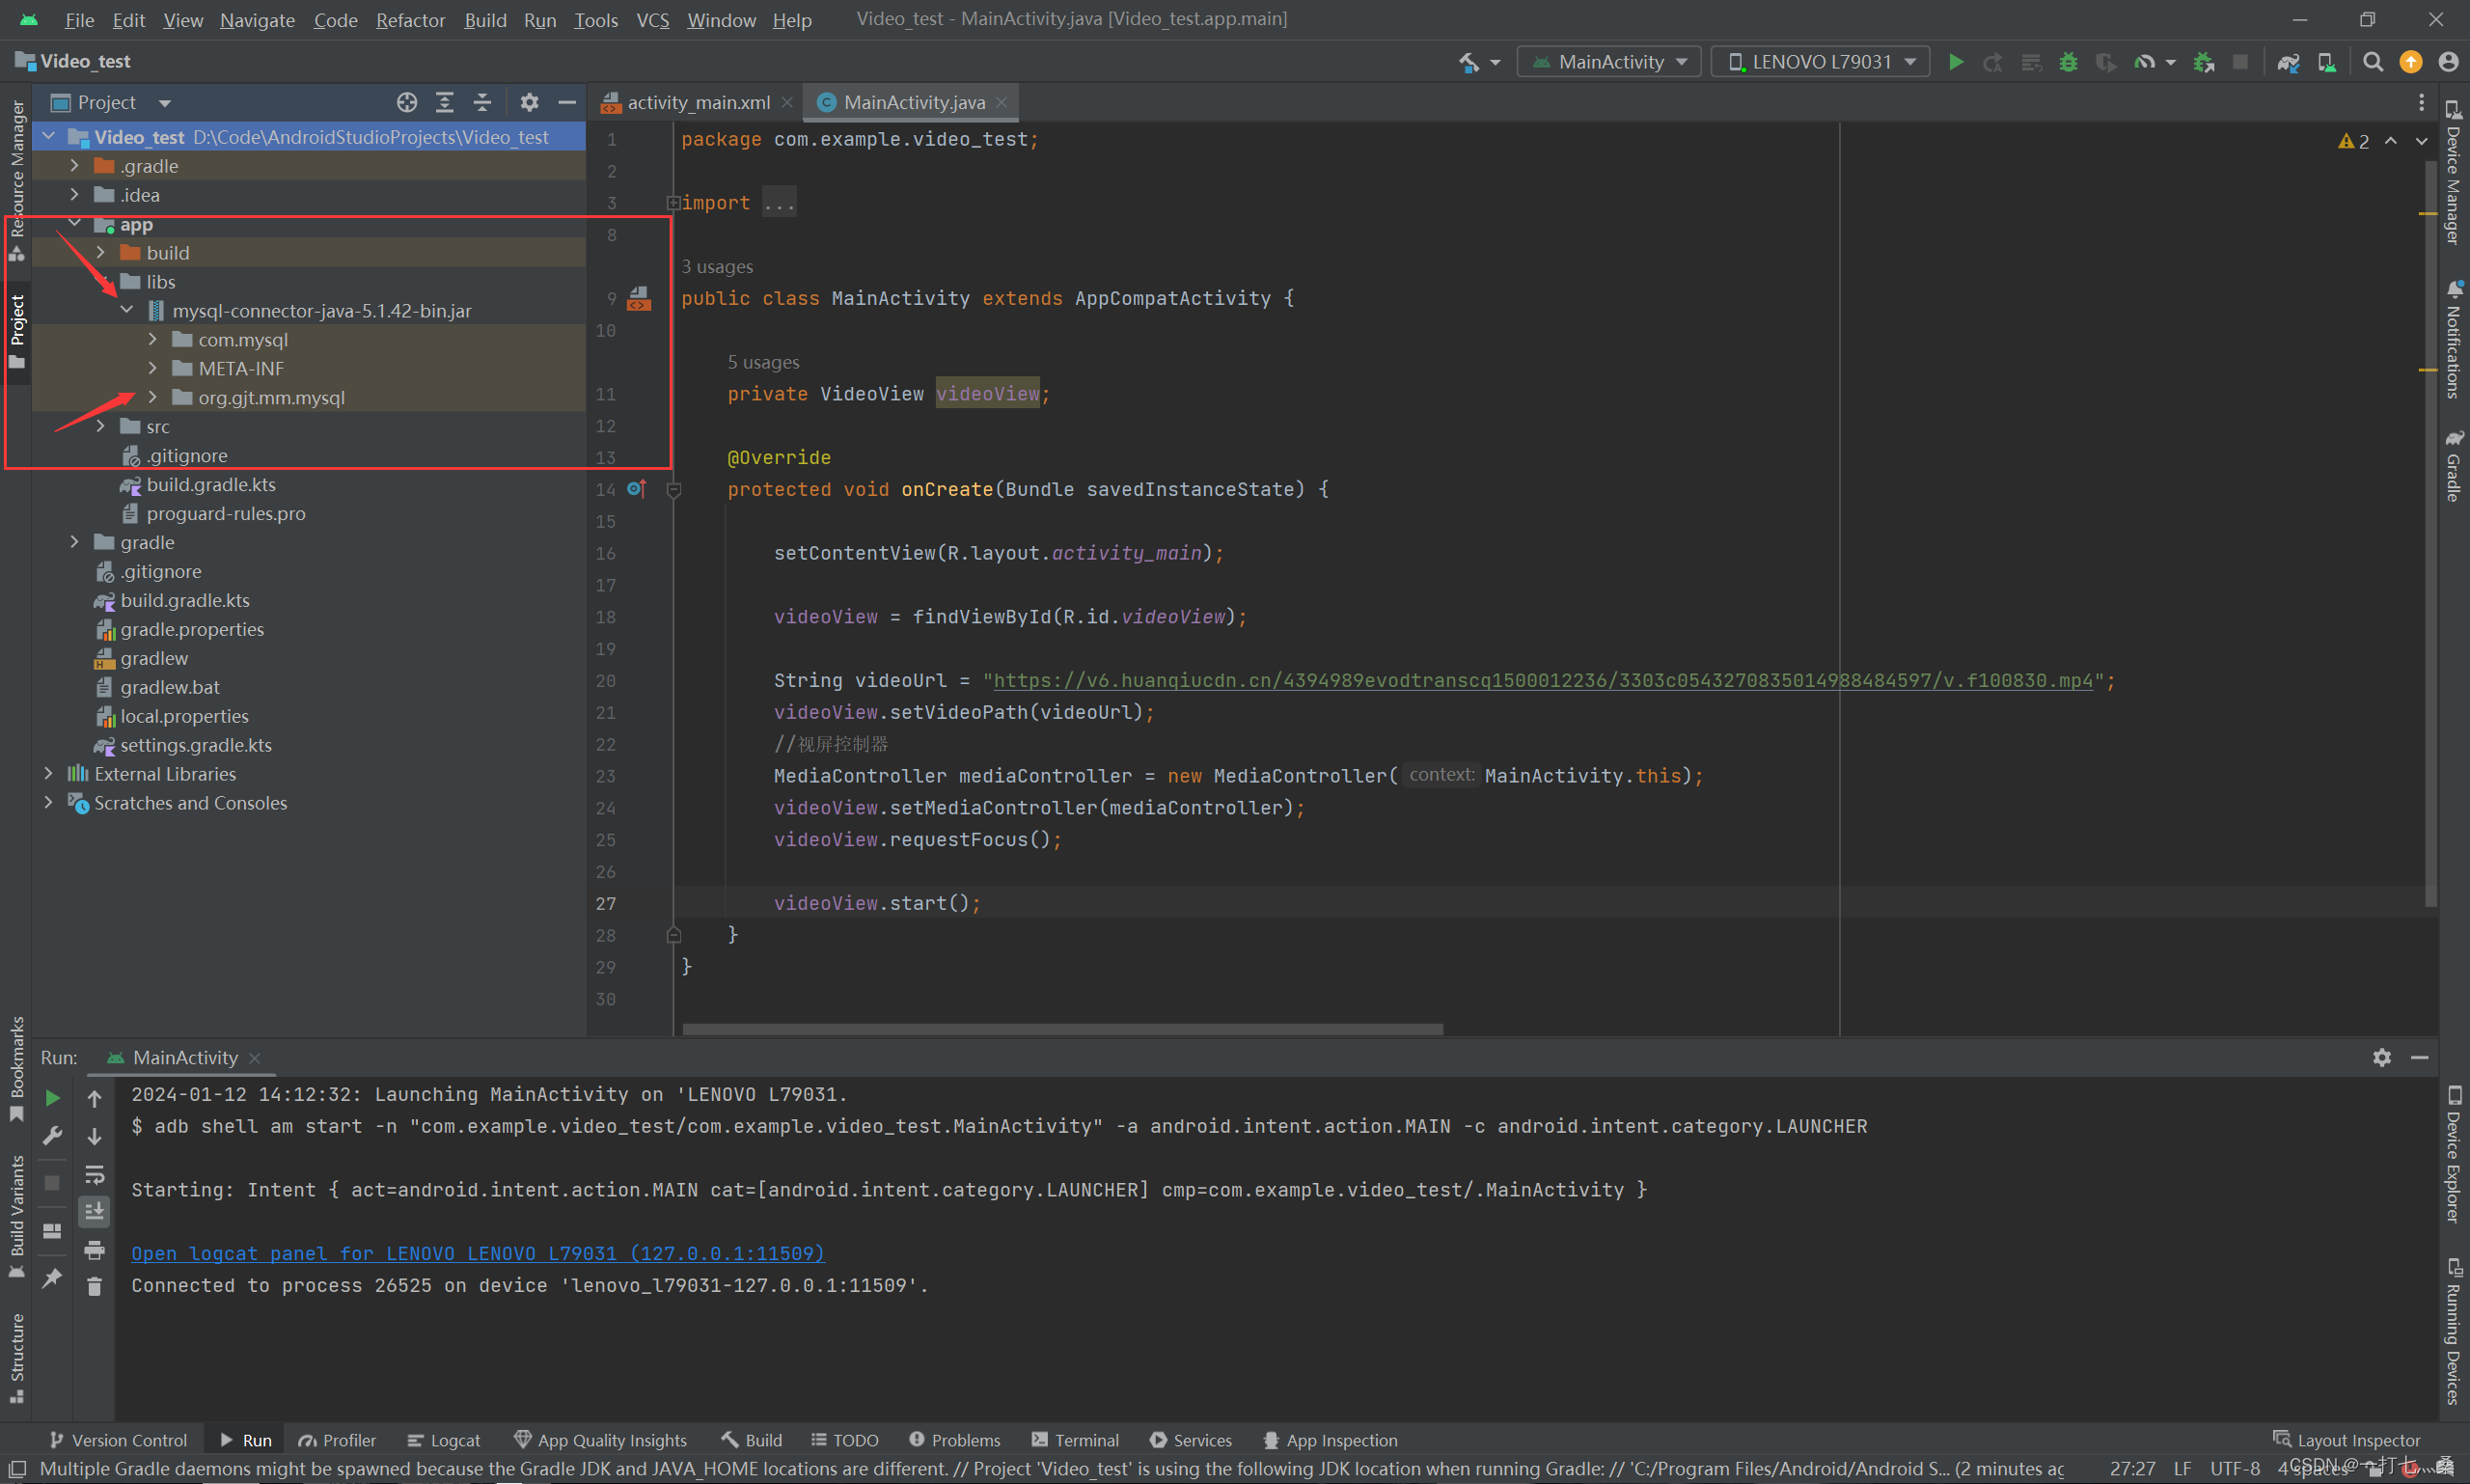Click the trash Clear All icon in Run panel
Viewport: 2470px width, 1484px height.
coord(94,1287)
